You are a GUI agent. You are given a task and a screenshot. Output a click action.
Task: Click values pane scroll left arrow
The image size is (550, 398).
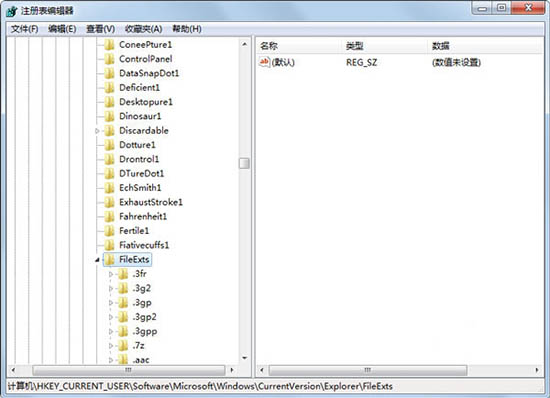262,370
